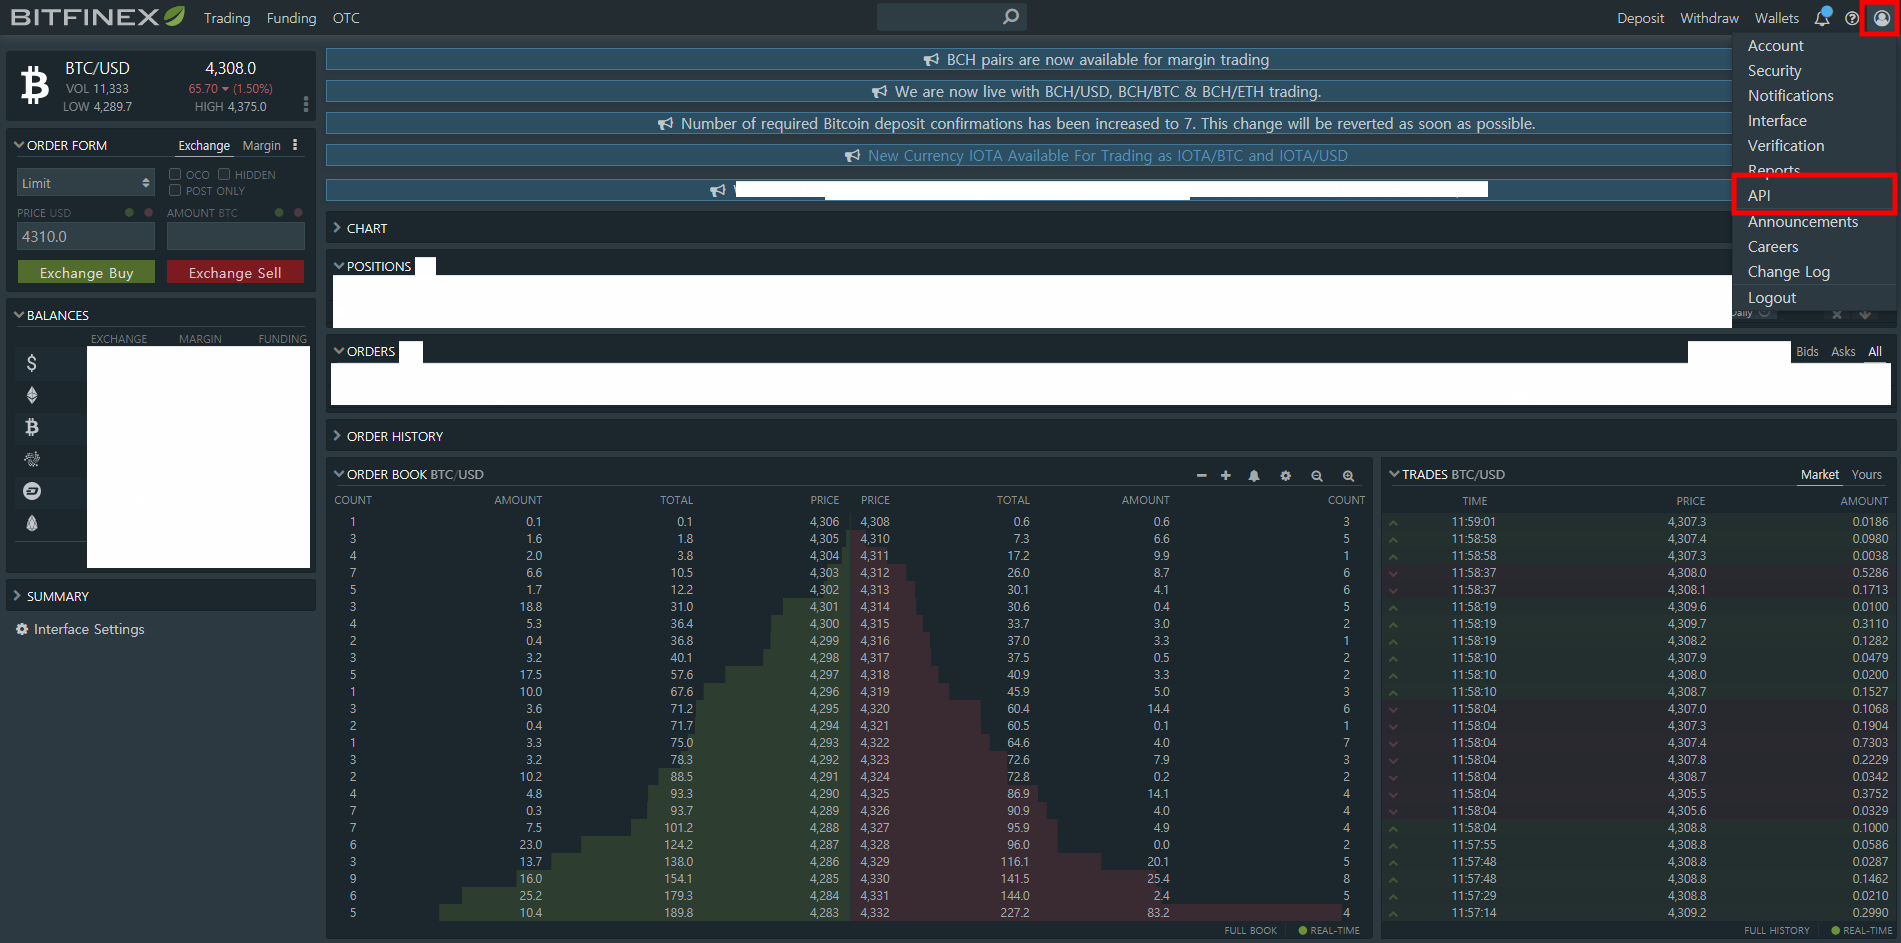This screenshot has height=943, width=1901.
Task: Click the red dot above amount field
Action: click(298, 212)
